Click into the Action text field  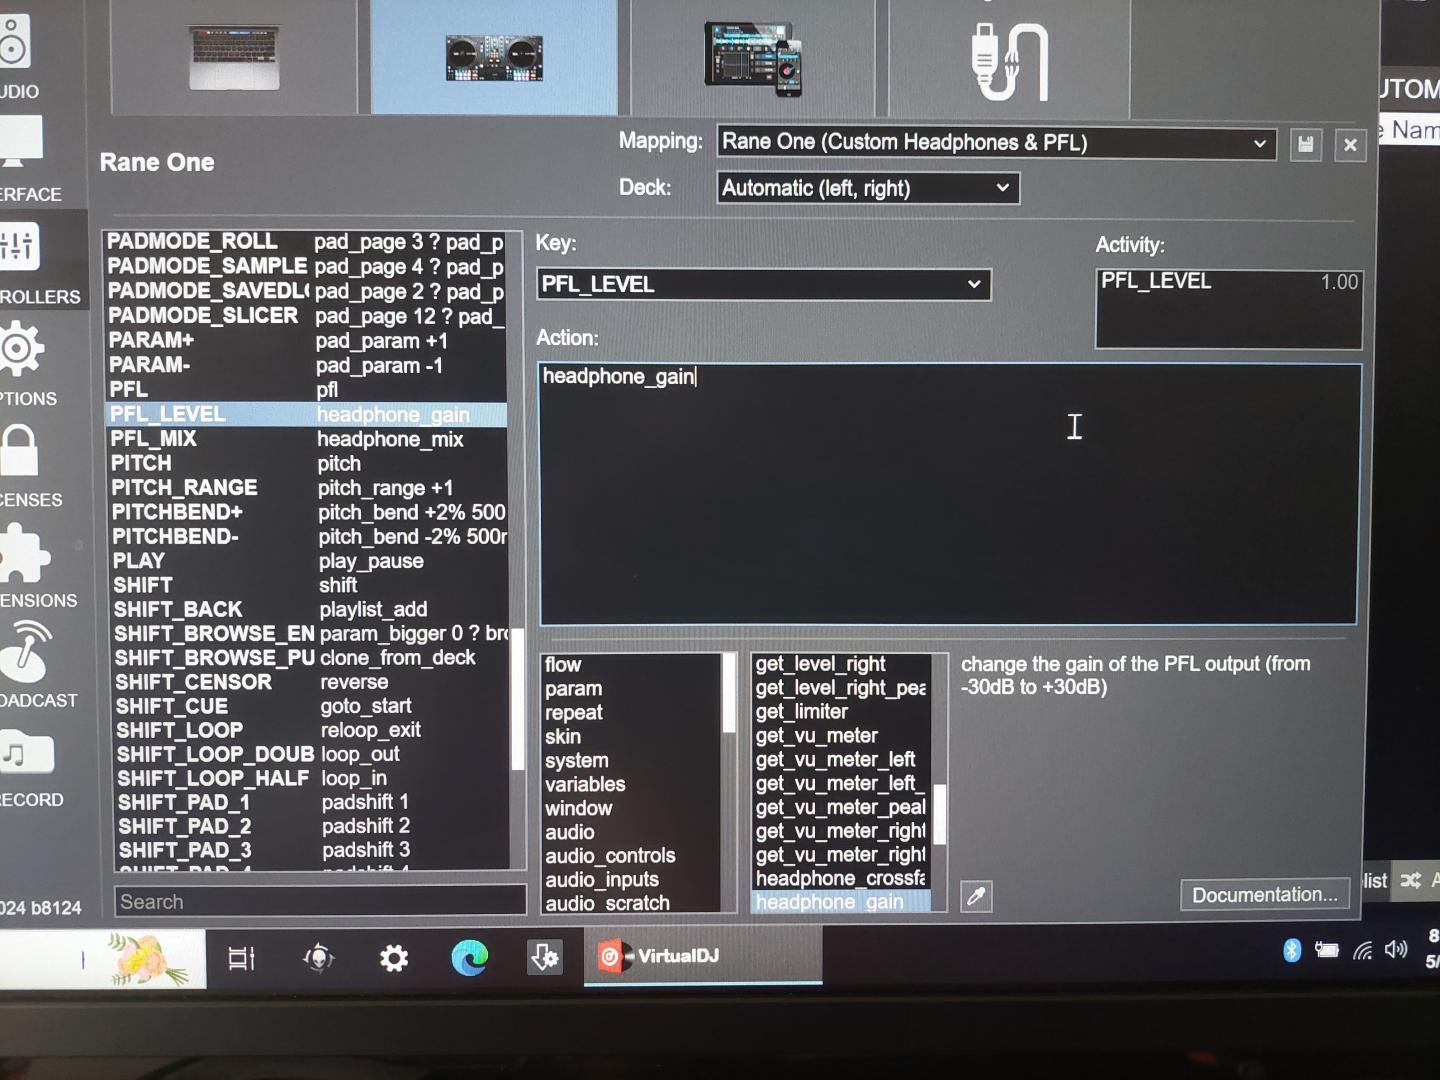pos(948,495)
